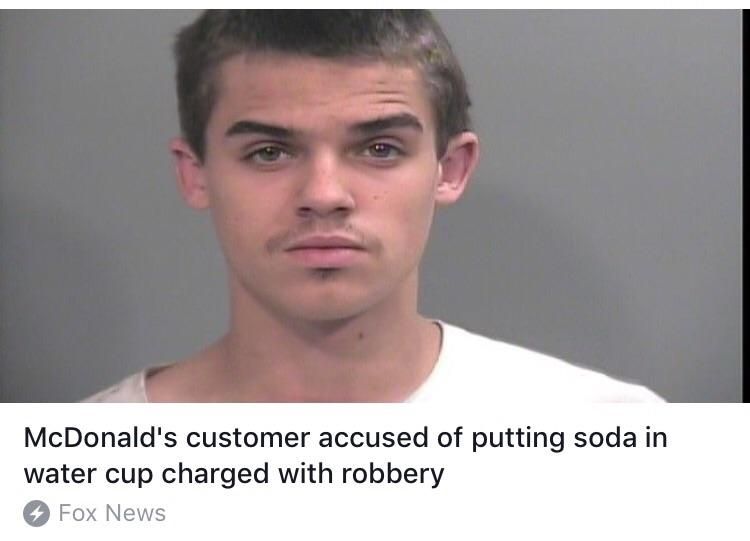Open the article via the mugshot thumbnail
The image size is (750, 541).
[371, 206]
